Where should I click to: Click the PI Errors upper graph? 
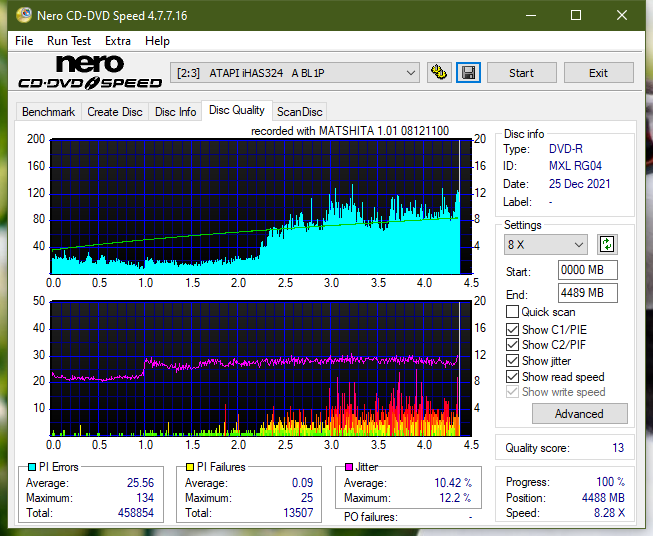pyautogui.click(x=261, y=207)
